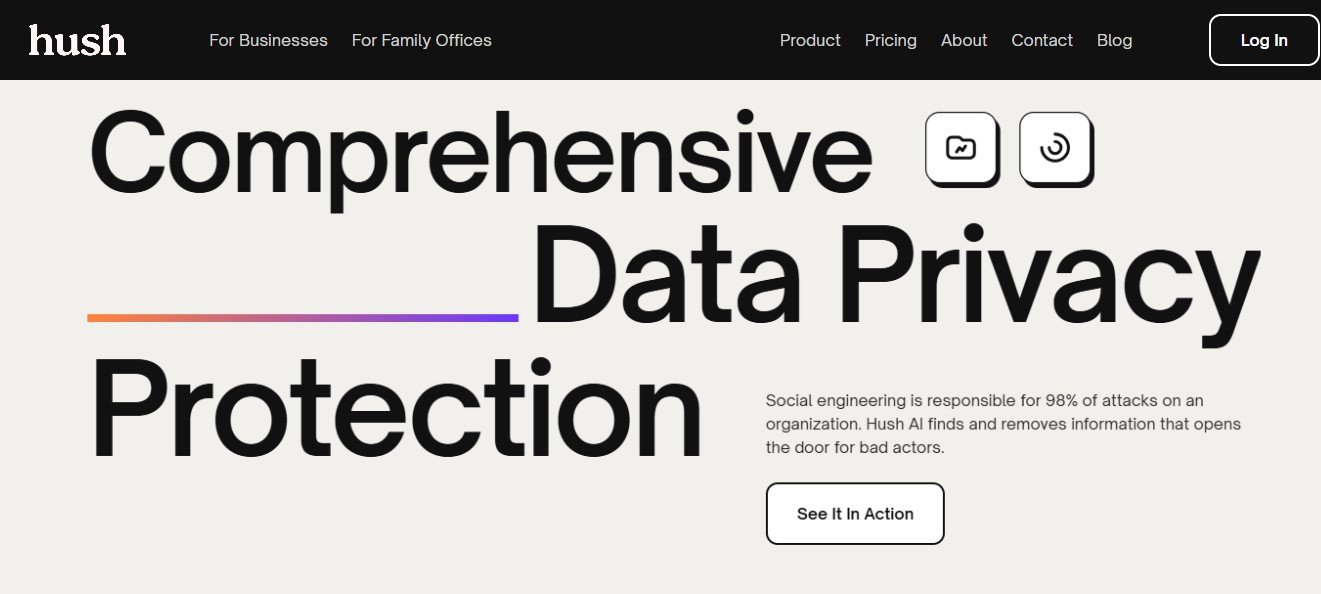The height and width of the screenshot is (594, 1321).
Task: Click the orange-to-purple gradient line
Action: [302, 318]
